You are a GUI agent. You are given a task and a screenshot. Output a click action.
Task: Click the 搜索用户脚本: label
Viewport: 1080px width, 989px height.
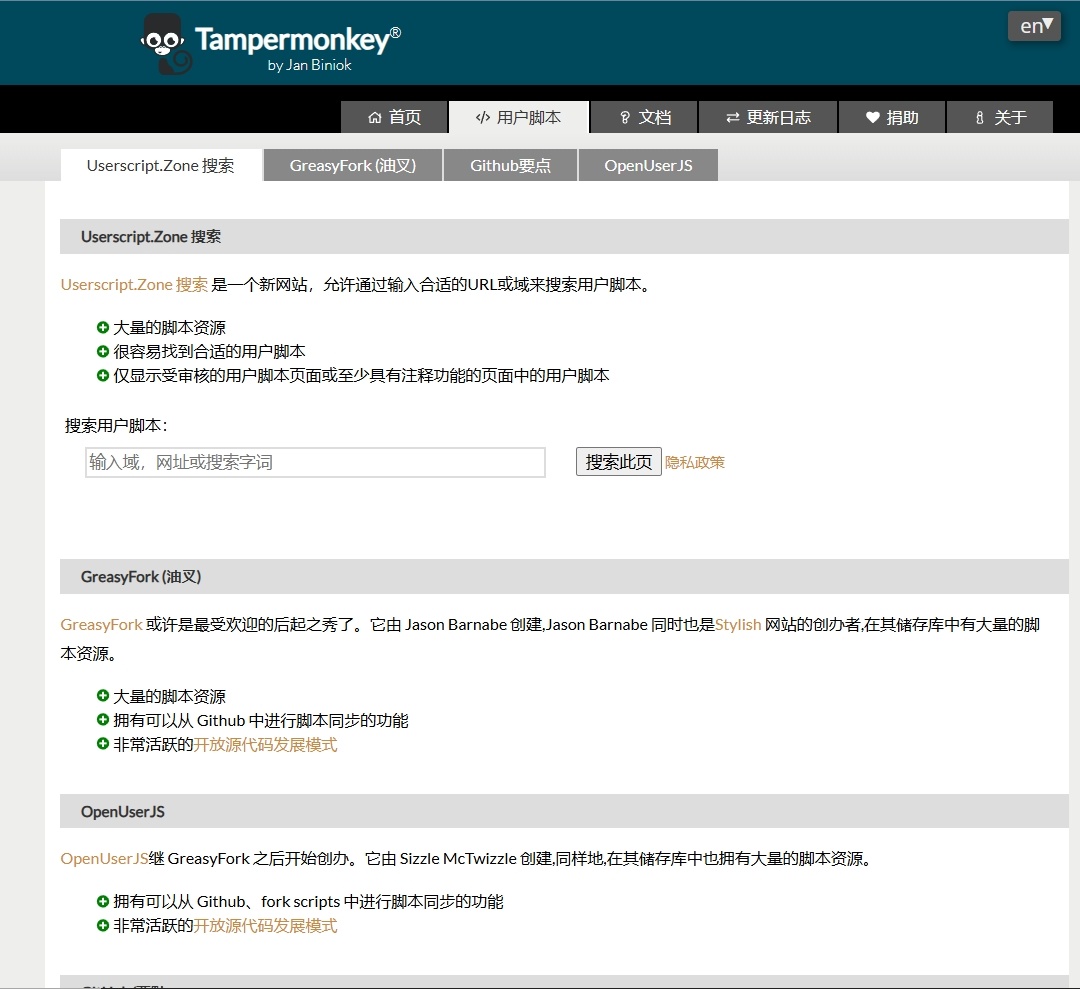tap(116, 426)
